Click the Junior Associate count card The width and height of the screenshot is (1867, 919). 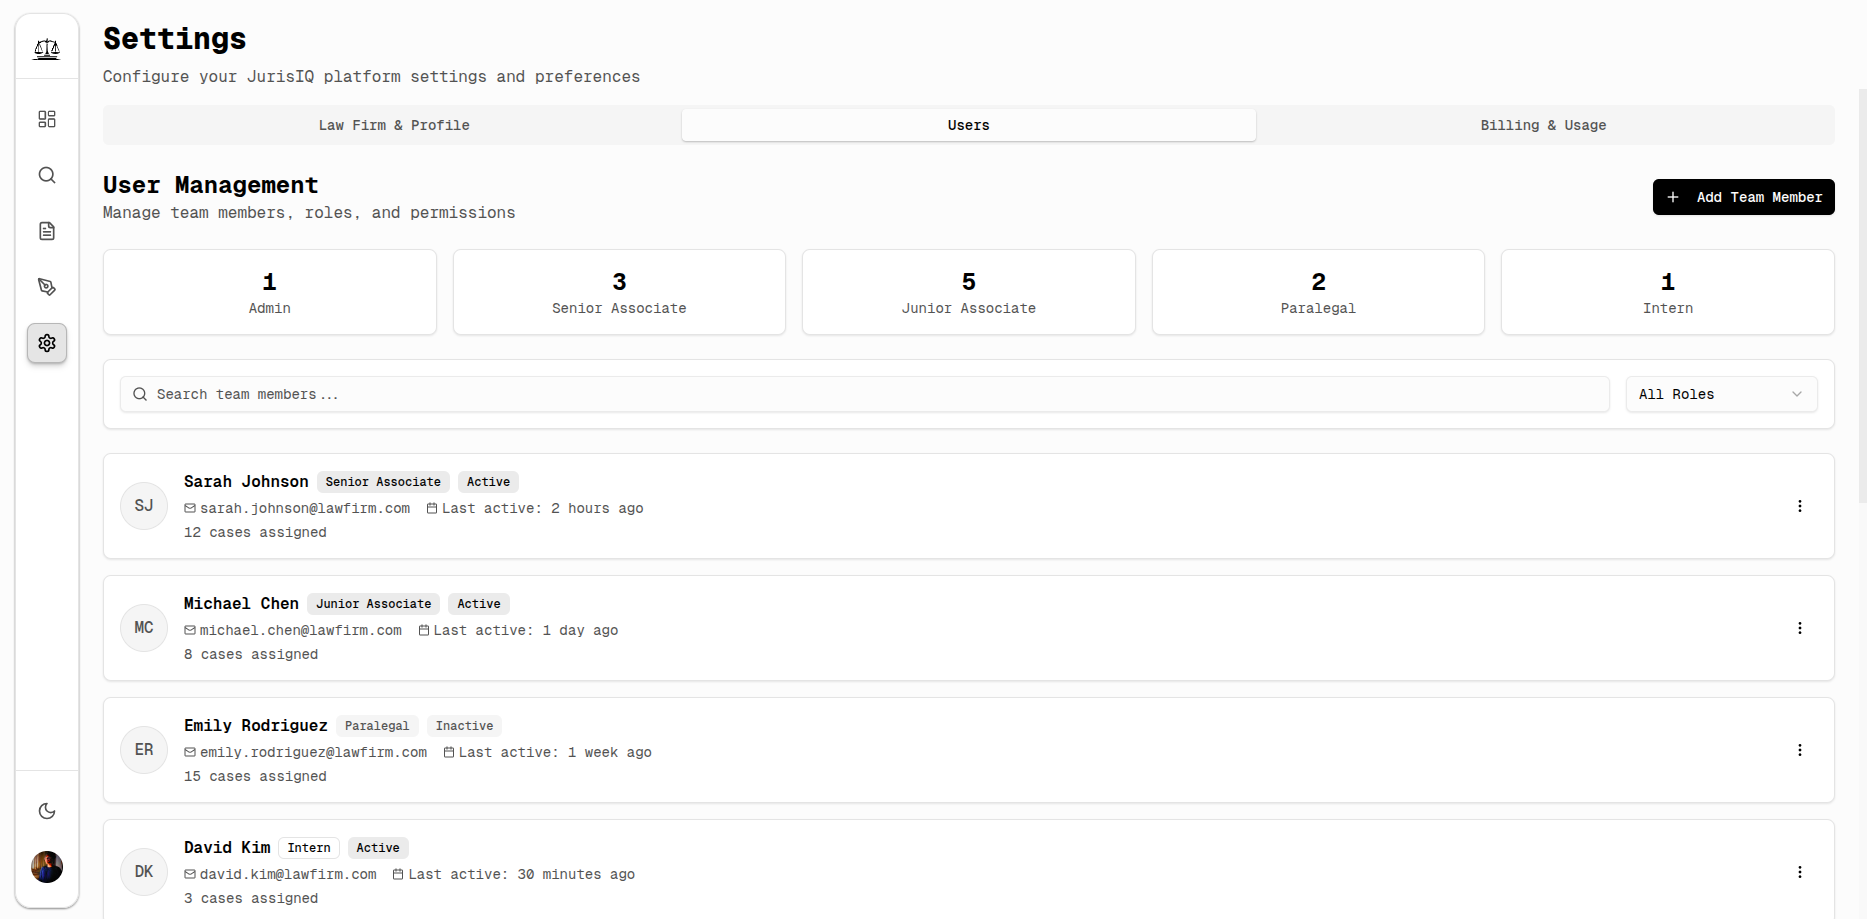click(968, 292)
